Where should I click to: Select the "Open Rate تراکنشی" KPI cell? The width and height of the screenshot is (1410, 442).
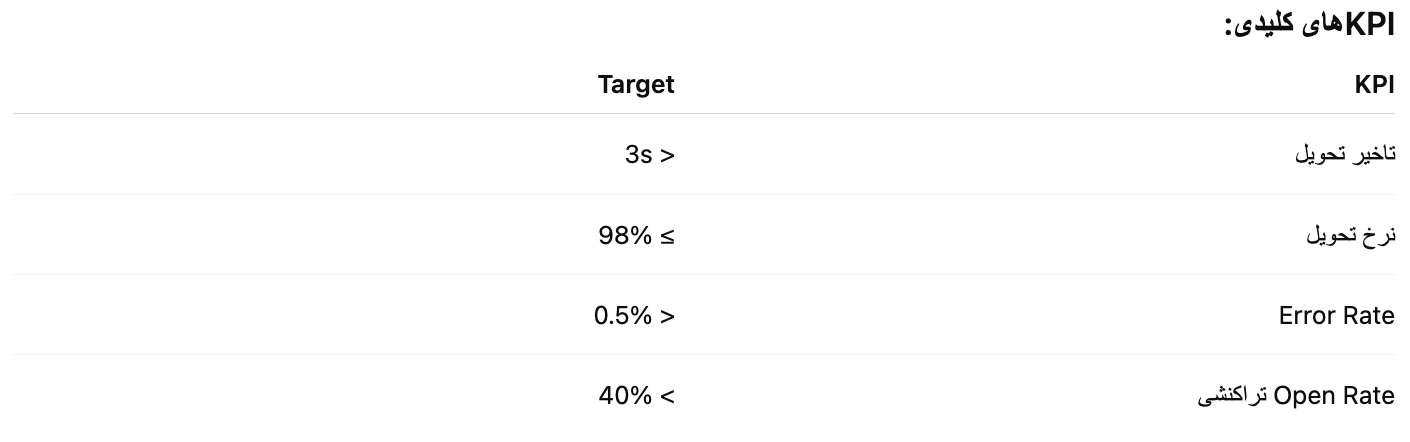pyautogui.click(x=1295, y=396)
